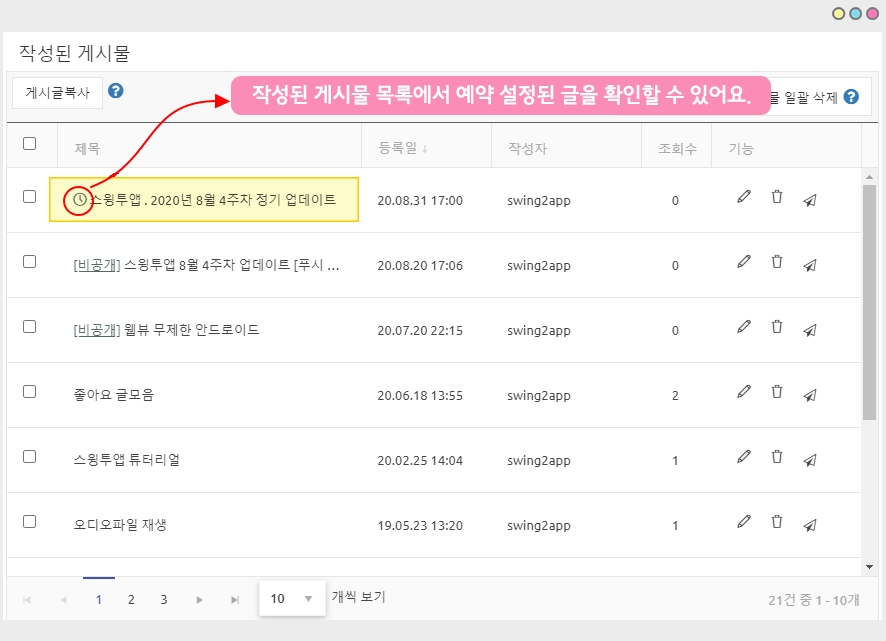886x641 pixels.
Task: Click the edit pencil for 스윙투앱 튜터리얼 post
Action: (743, 457)
